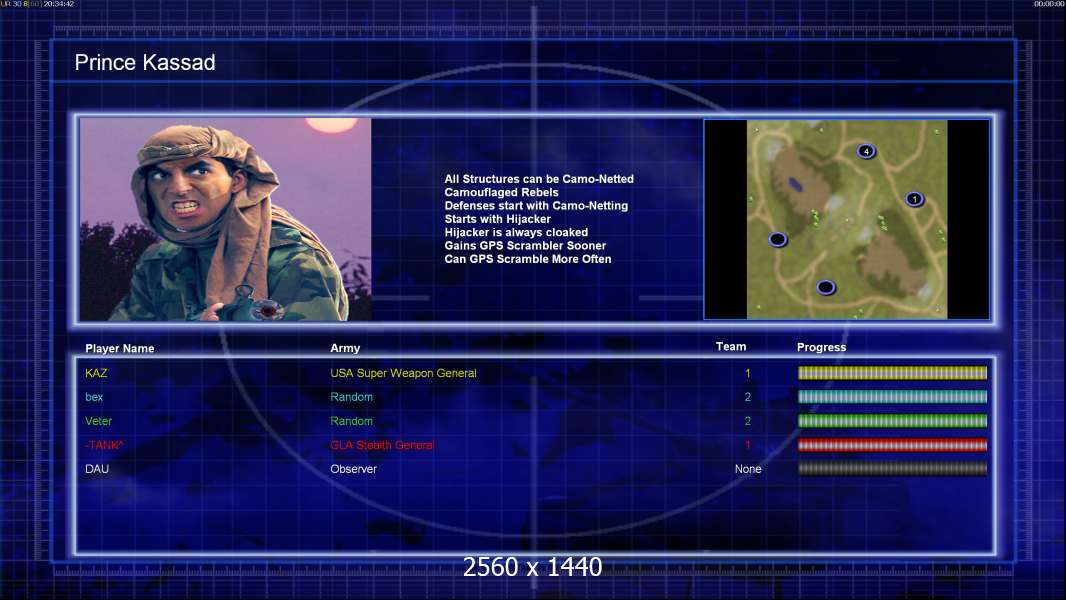Click 'Random' army in Veter's row
The width and height of the screenshot is (1066, 600).
351,421
